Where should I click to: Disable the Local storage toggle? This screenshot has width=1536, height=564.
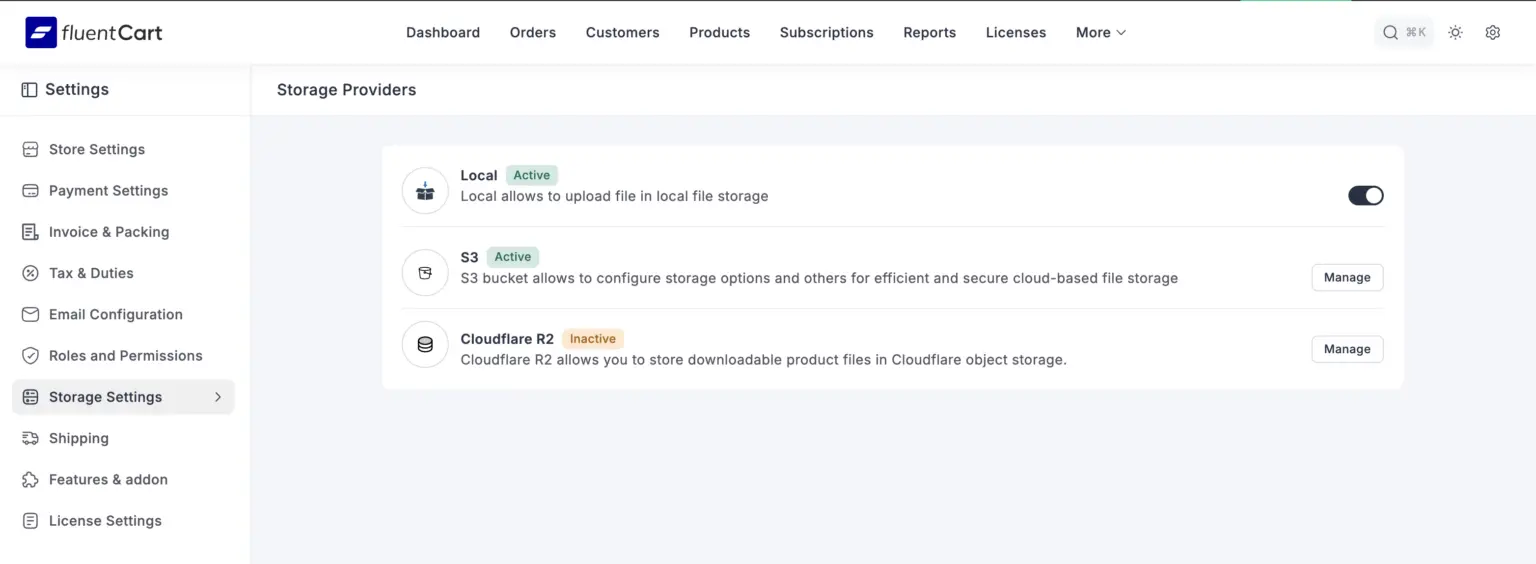[x=1366, y=195]
